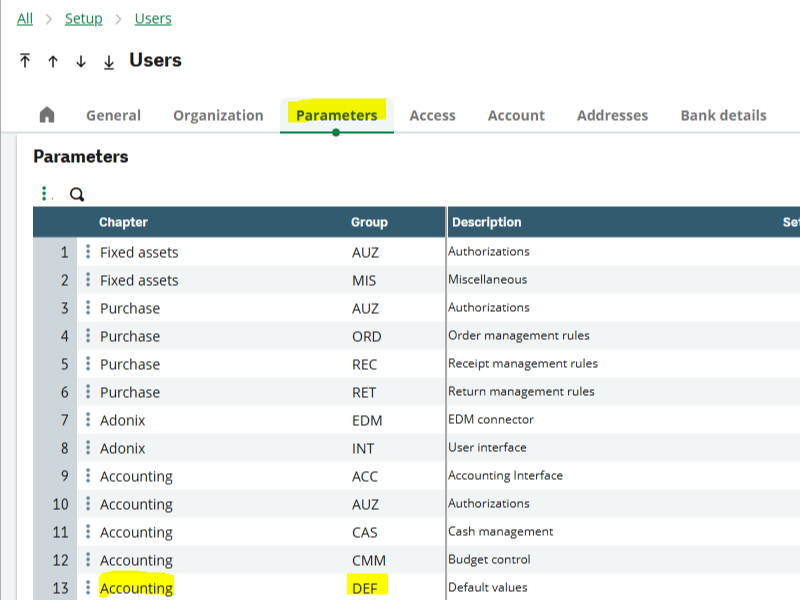Open row actions for the Fixed assets AUZ row
The height and width of the screenshot is (601, 800).
[85, 252]
